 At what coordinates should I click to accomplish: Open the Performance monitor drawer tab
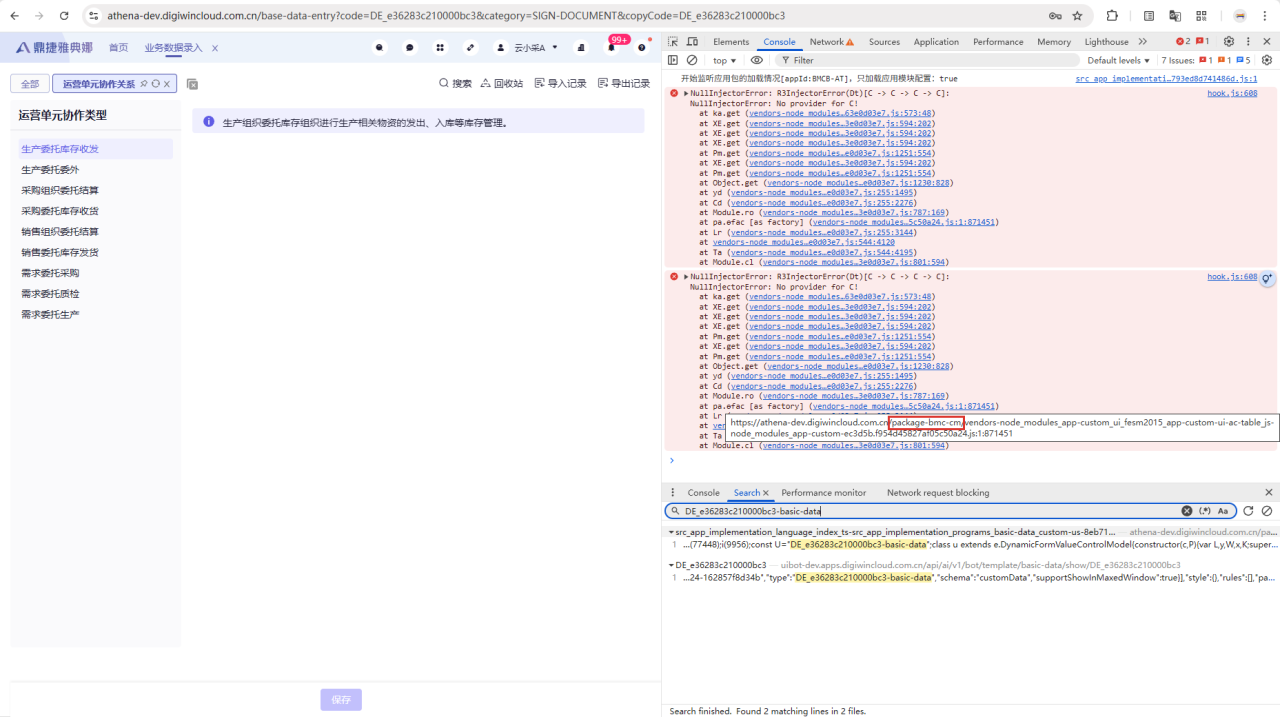(x=824, y=493)
